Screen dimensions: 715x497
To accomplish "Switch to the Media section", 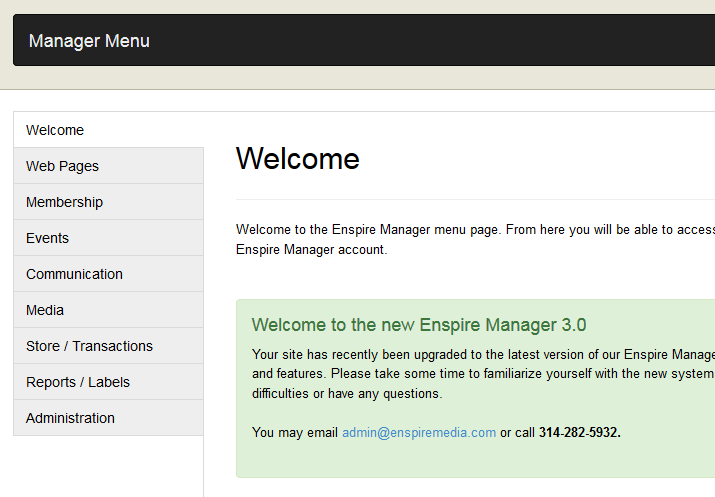I will 109,310.
